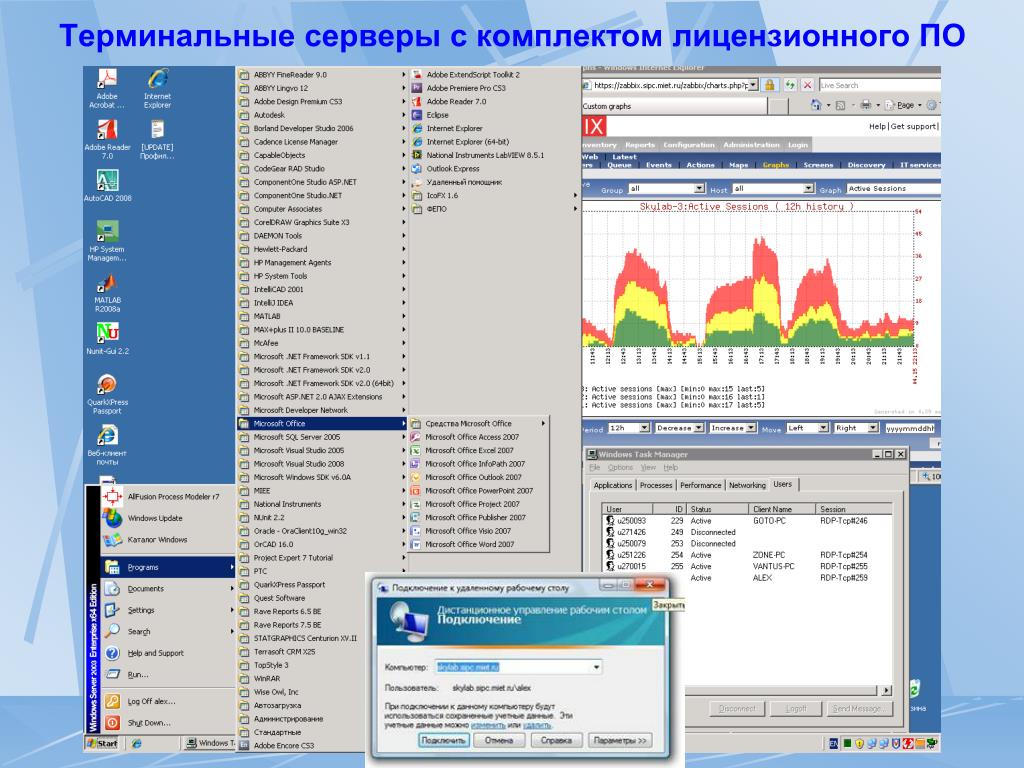Launch Microsoft Office Access 2007
This screenshot has height=768, width=1024.
coord(479,437)
